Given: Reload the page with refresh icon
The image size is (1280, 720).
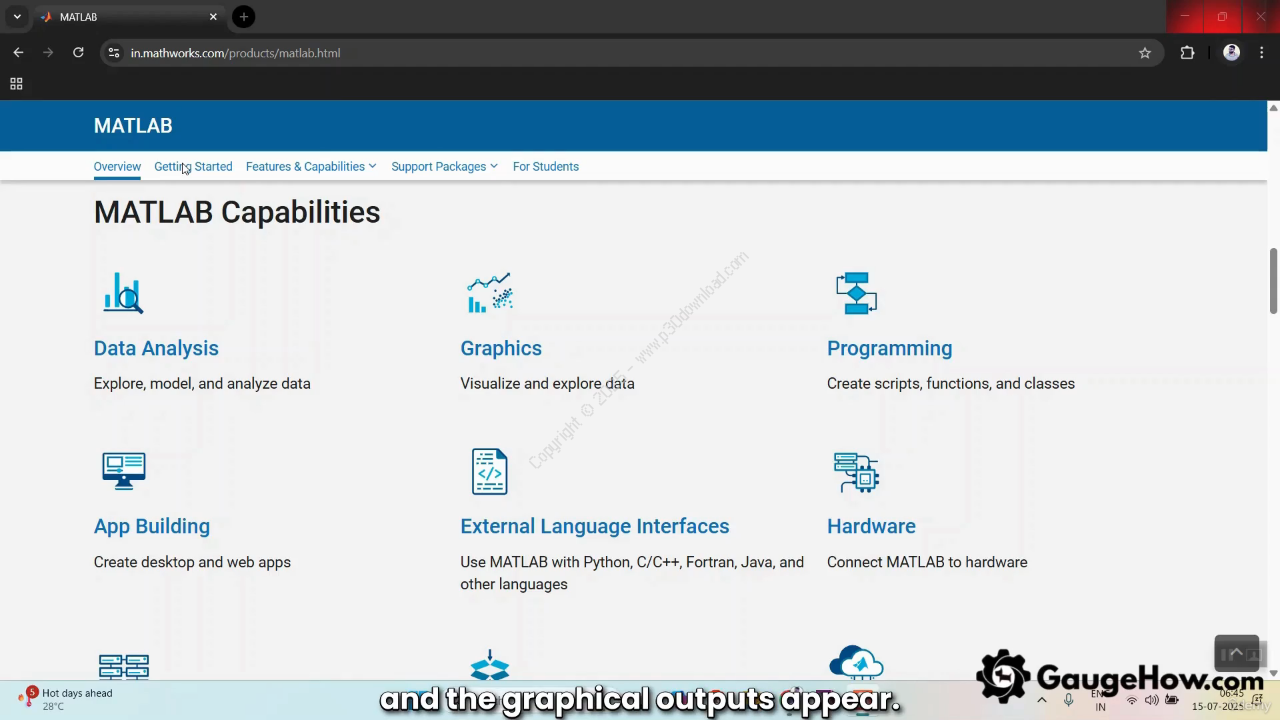Looking at the screenshot, I should 78,53.
